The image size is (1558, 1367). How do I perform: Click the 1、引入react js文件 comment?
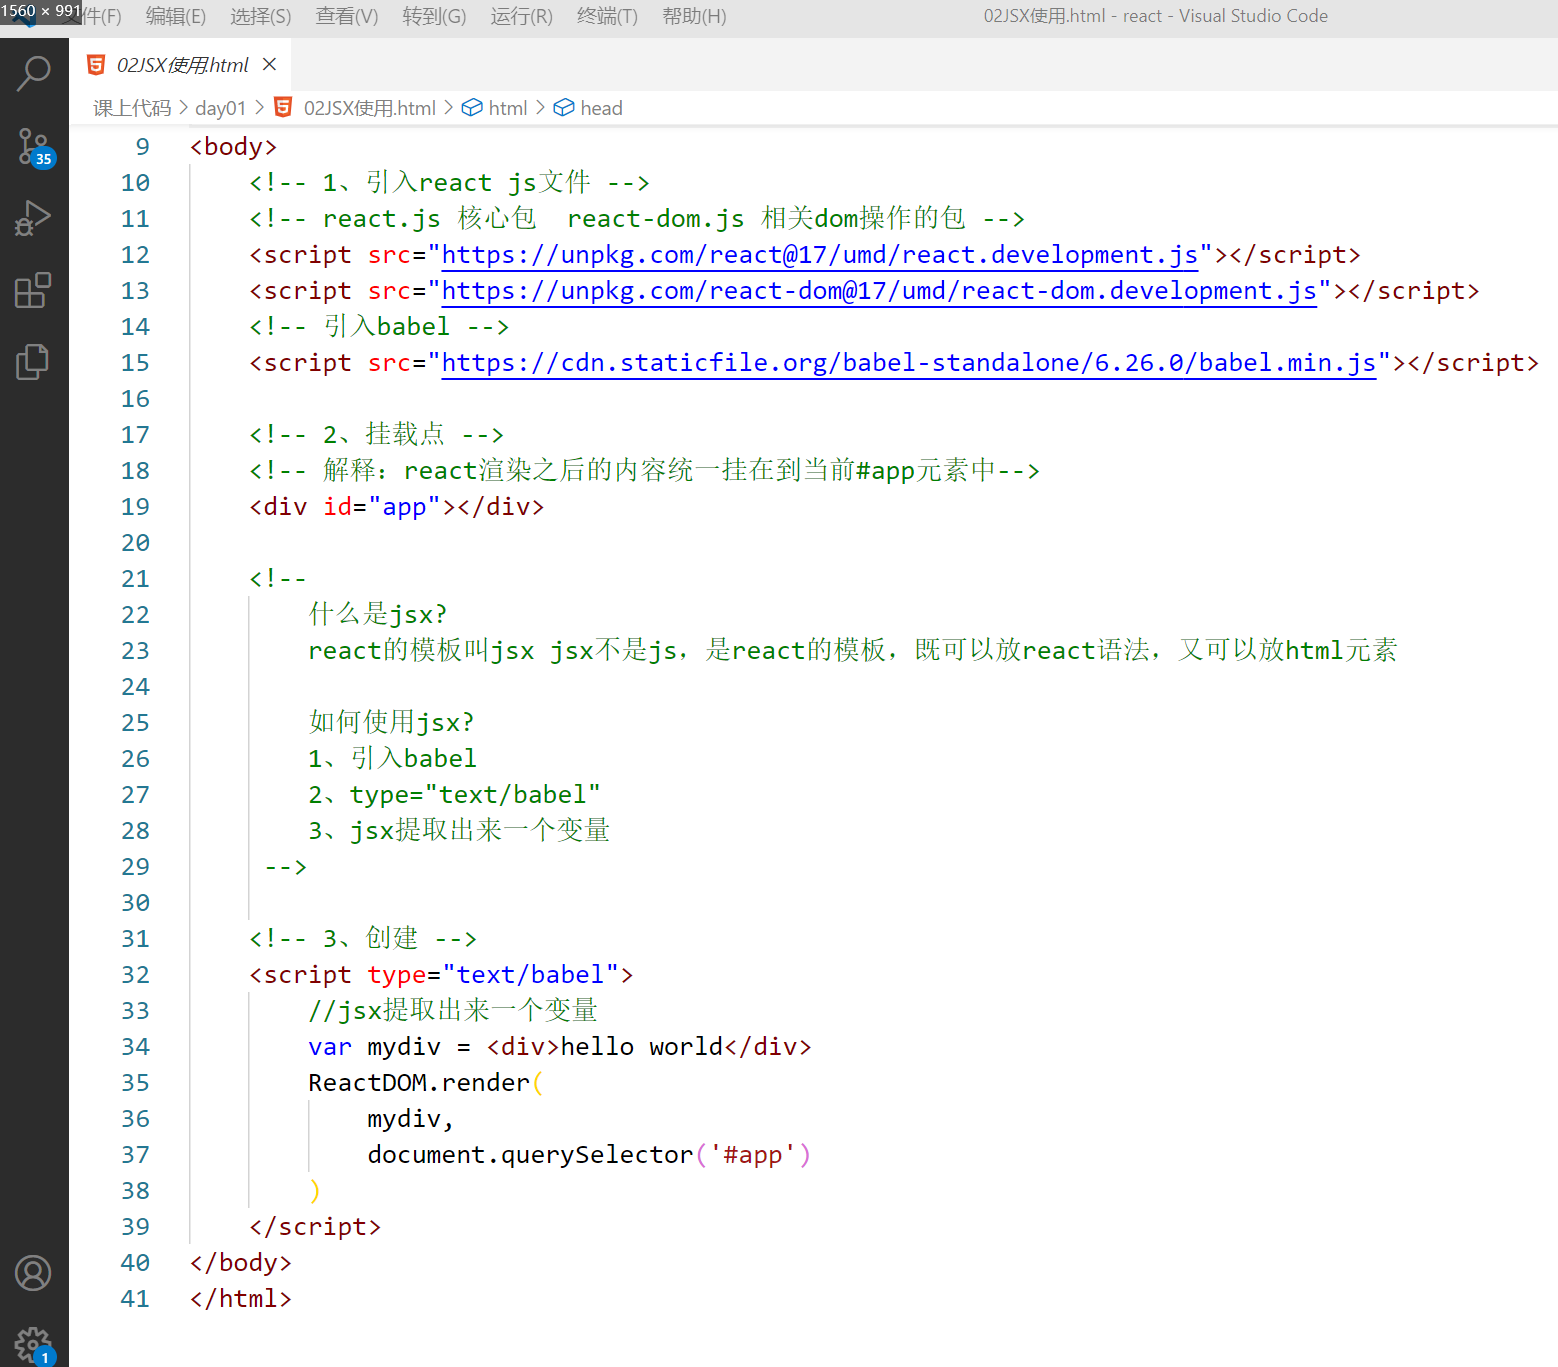pos(449,183)
